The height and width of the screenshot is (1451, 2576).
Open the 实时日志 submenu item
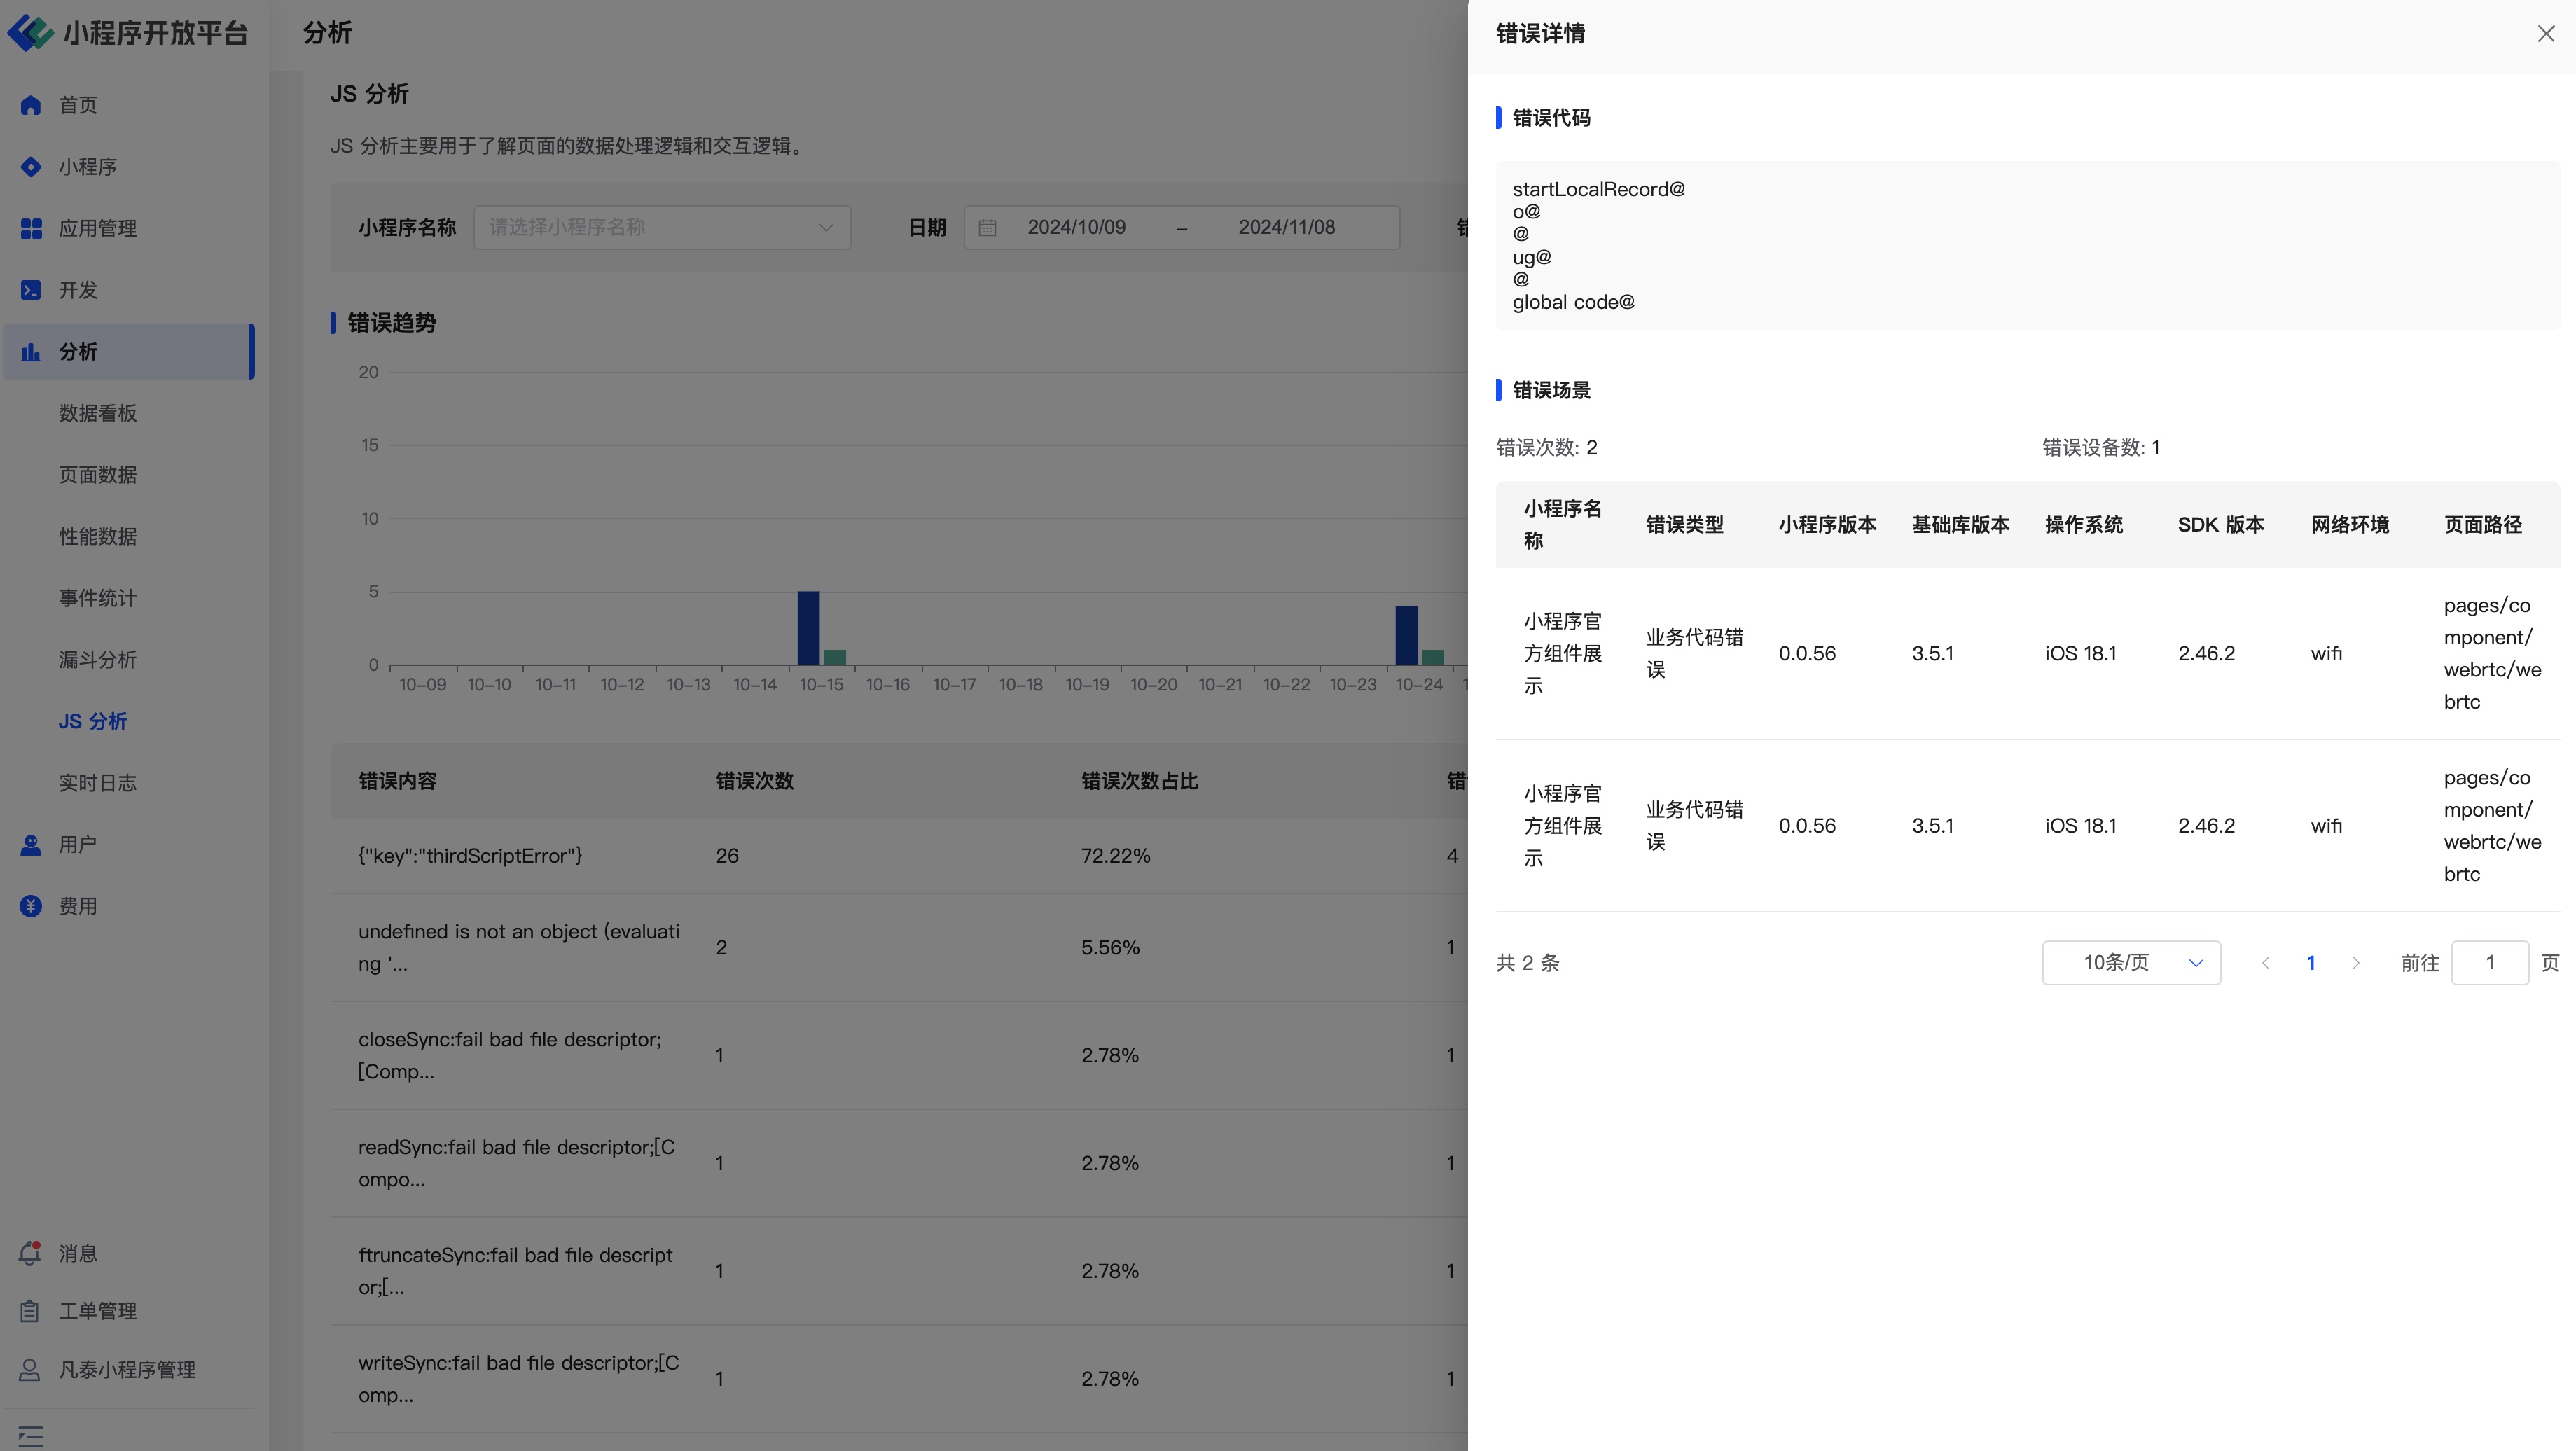pyautogui.click(x=98, y=783)
